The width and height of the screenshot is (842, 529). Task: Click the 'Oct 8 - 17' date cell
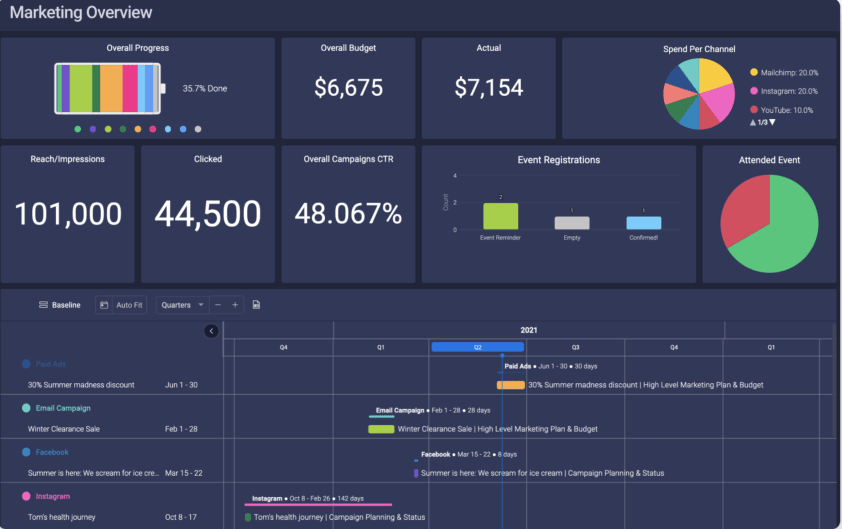(x=181, y=517)
